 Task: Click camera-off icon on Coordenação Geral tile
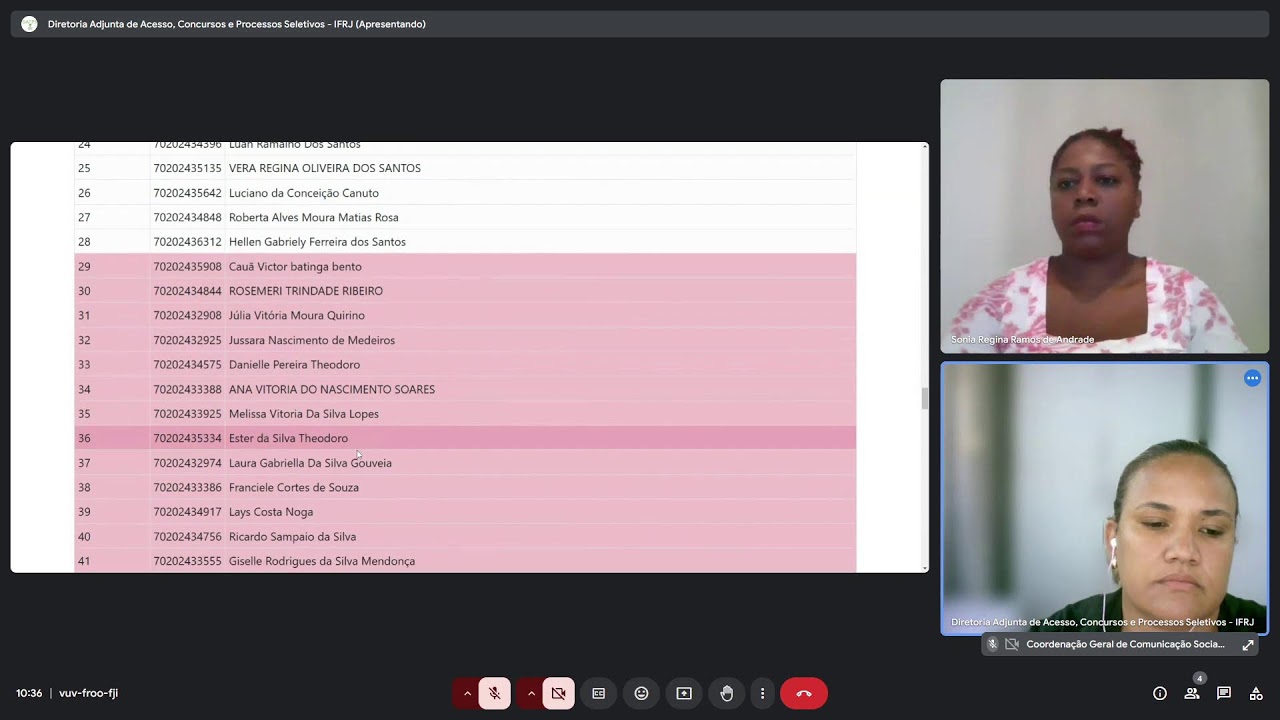click(1012, 645)
